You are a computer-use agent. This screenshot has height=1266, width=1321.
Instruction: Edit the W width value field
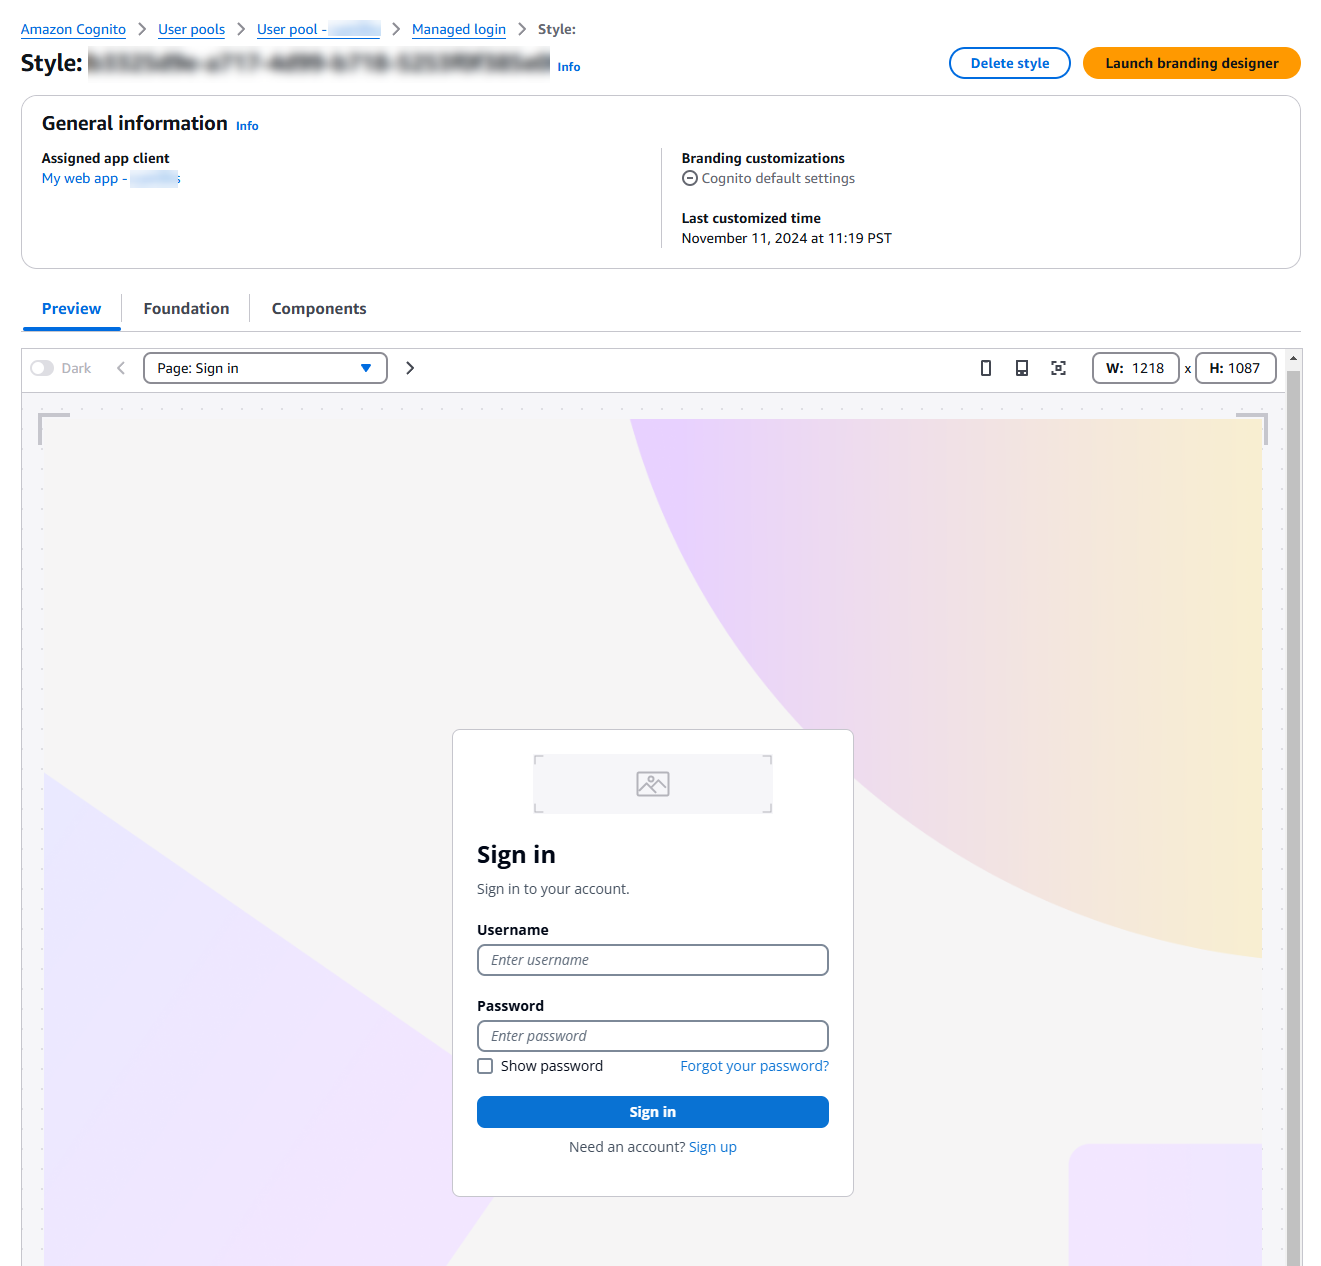[1148, 368]
